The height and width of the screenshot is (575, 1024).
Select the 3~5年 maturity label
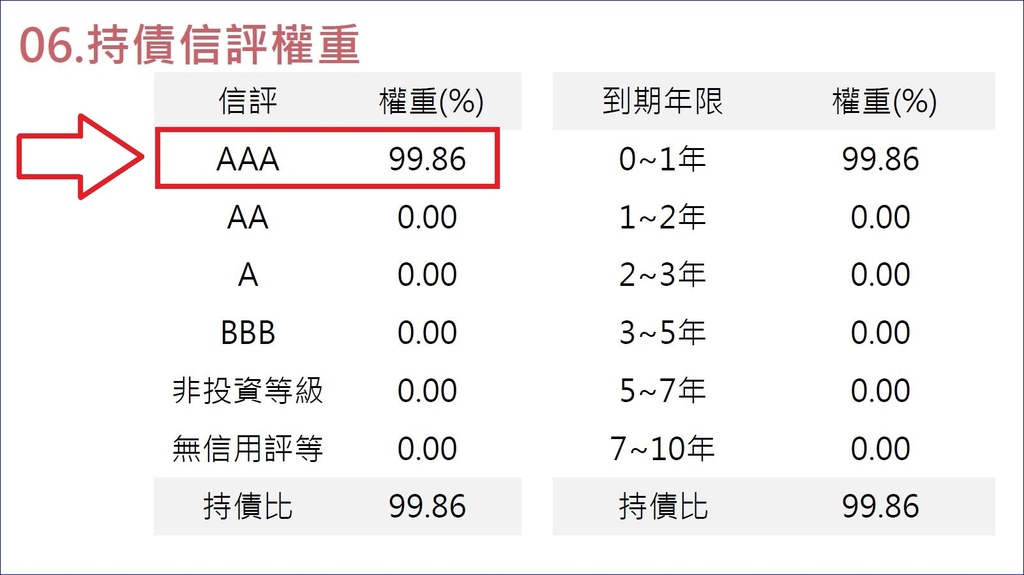pos(662,333)
